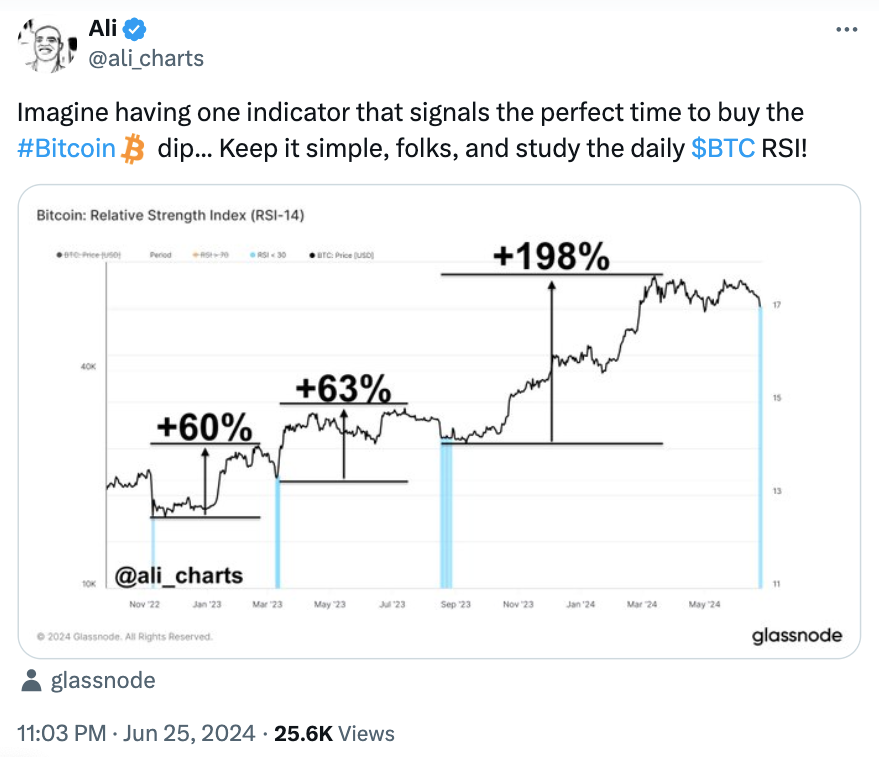
Task: Click the Ali display name
Action: [x=103, y=29]
